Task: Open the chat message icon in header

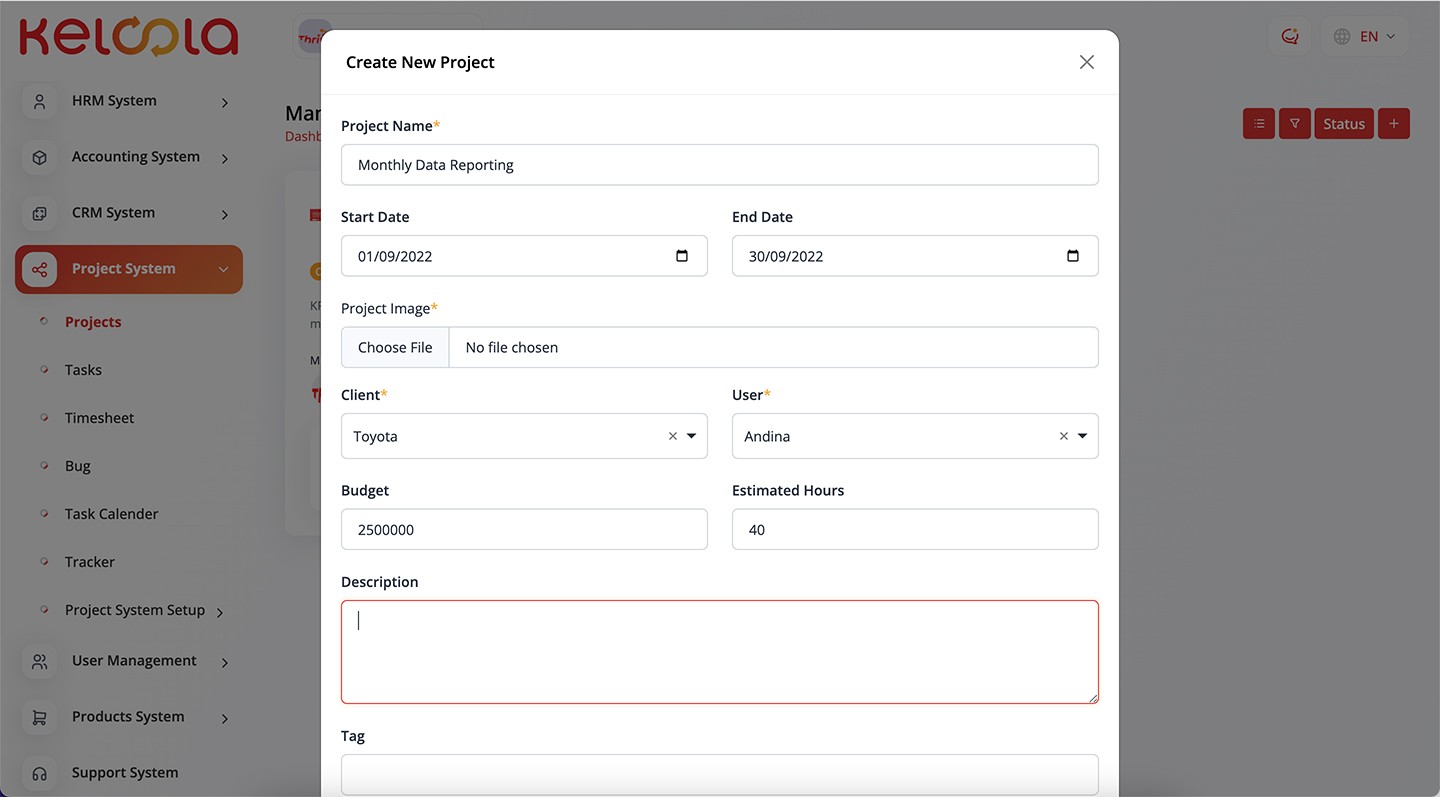Action: [x=1290, y=37]
